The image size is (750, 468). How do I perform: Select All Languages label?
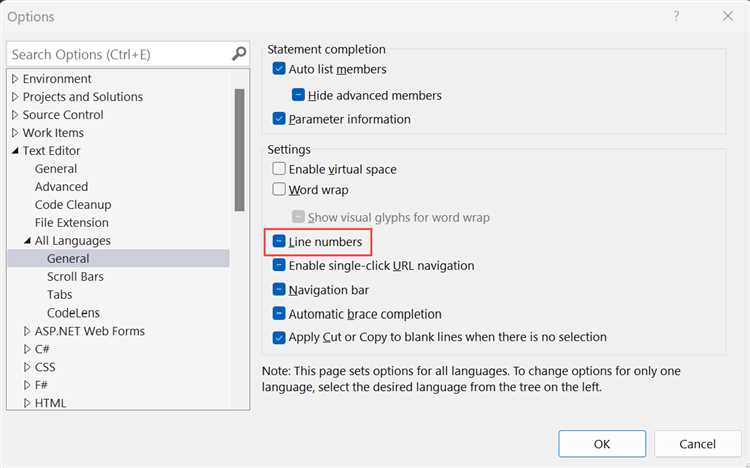[72, 241]
